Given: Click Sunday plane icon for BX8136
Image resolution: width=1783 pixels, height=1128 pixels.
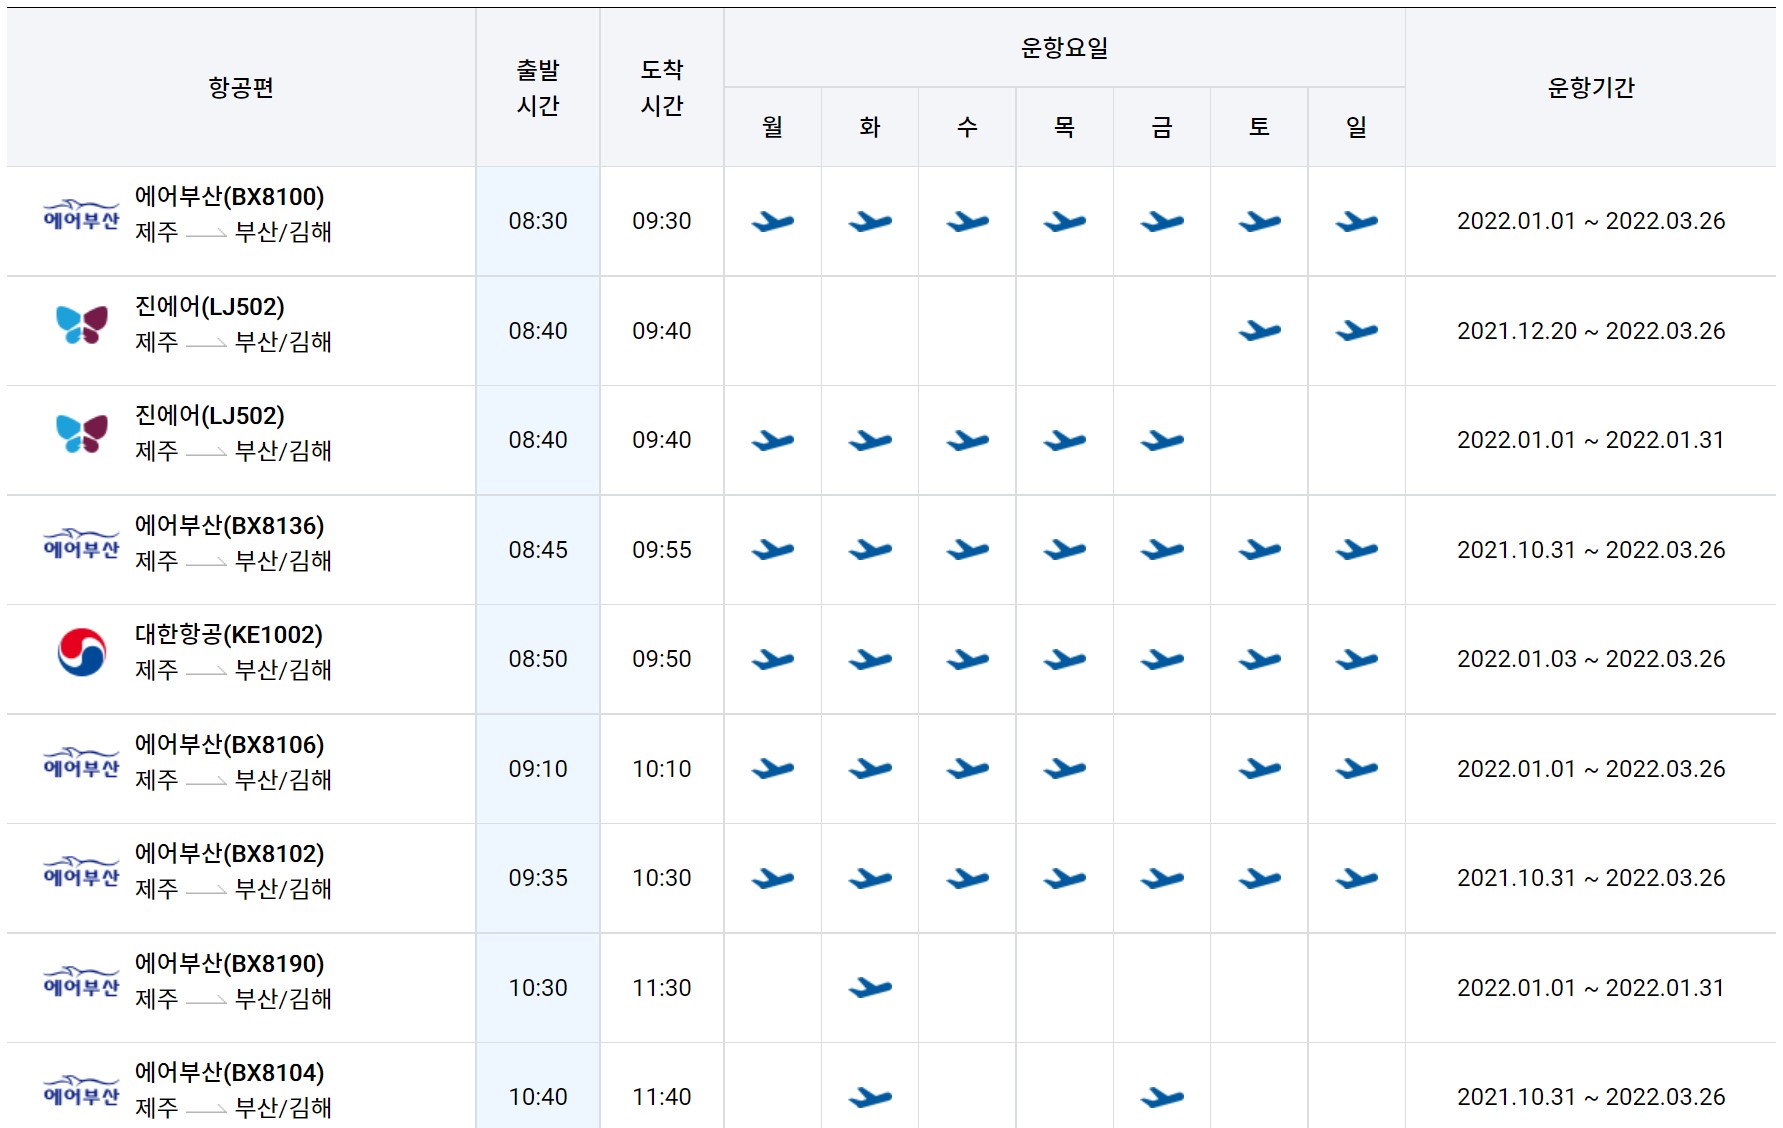Looking at the screenshot, I should 1356,549.
